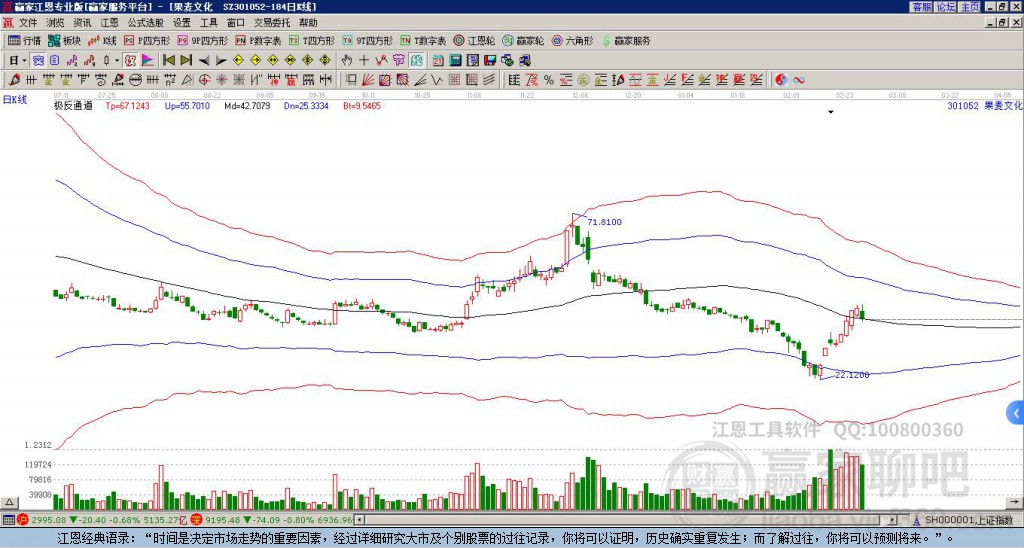The width and height of the screenshot is (1024, 548).
Task: Click yellow diamond left-arrow icon
Action: pos(238,61)
